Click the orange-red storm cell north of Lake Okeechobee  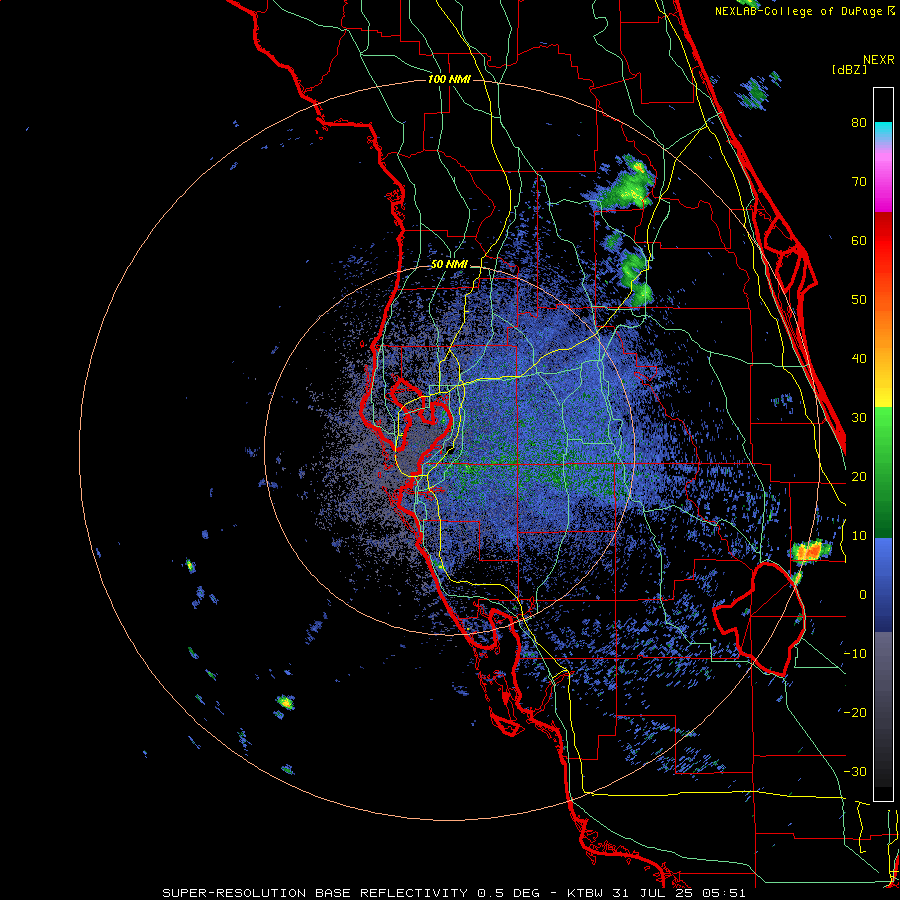[810, 550]
